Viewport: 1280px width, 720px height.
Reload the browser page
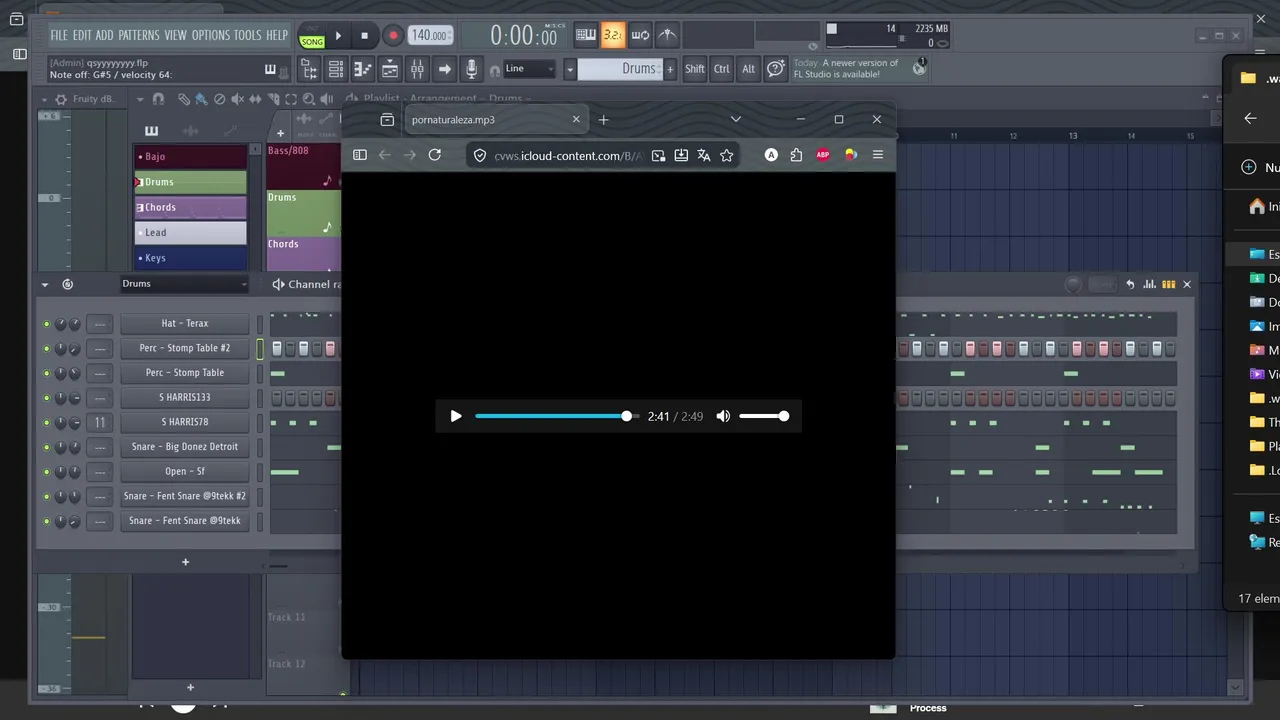tap(435, 155)
